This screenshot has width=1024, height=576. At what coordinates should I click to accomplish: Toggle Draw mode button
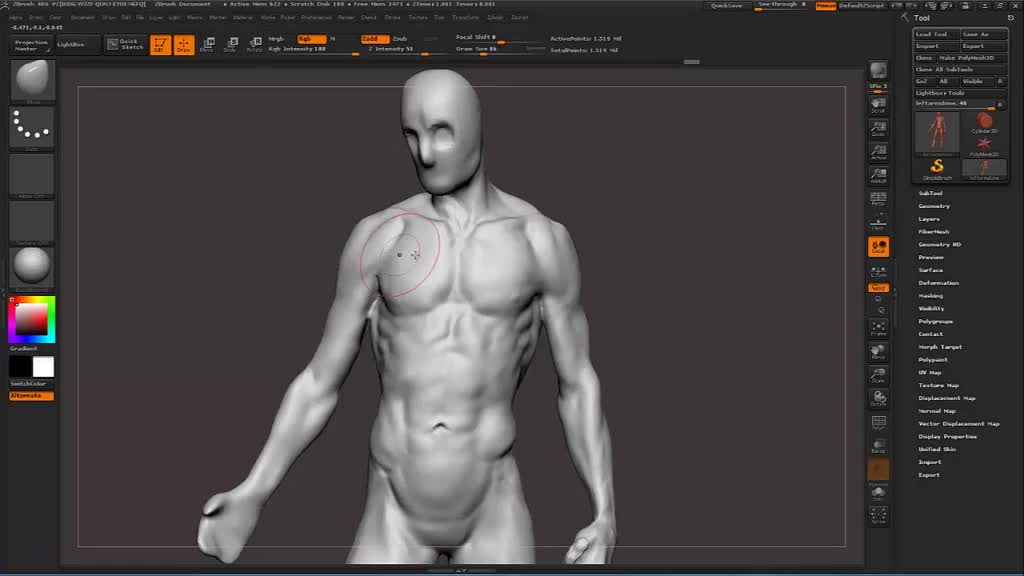184,44
